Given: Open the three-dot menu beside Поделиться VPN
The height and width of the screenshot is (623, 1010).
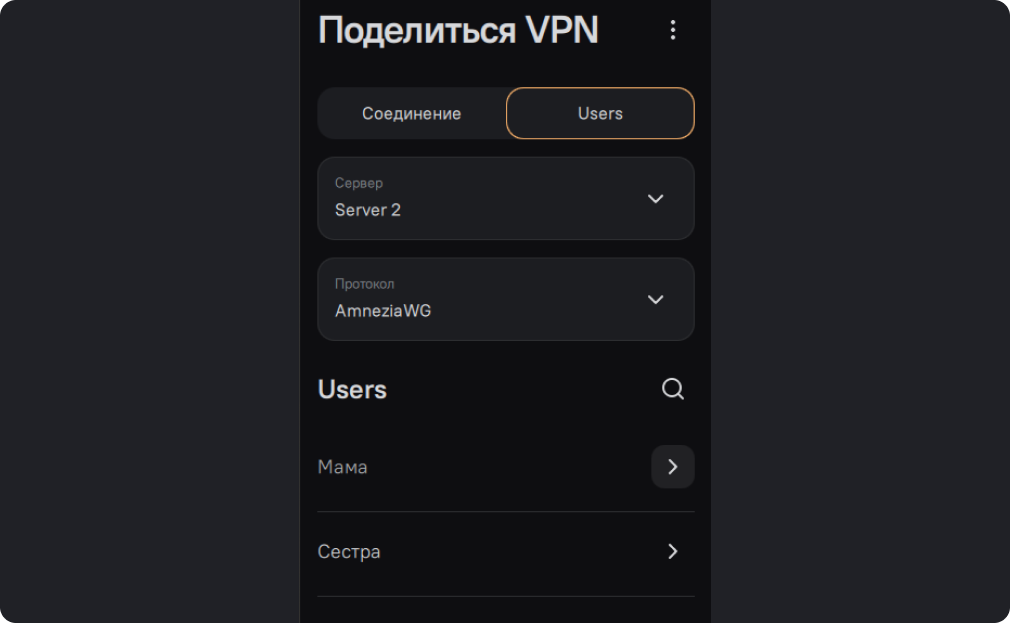Looking at the screenshot, I should click(673, 30).
